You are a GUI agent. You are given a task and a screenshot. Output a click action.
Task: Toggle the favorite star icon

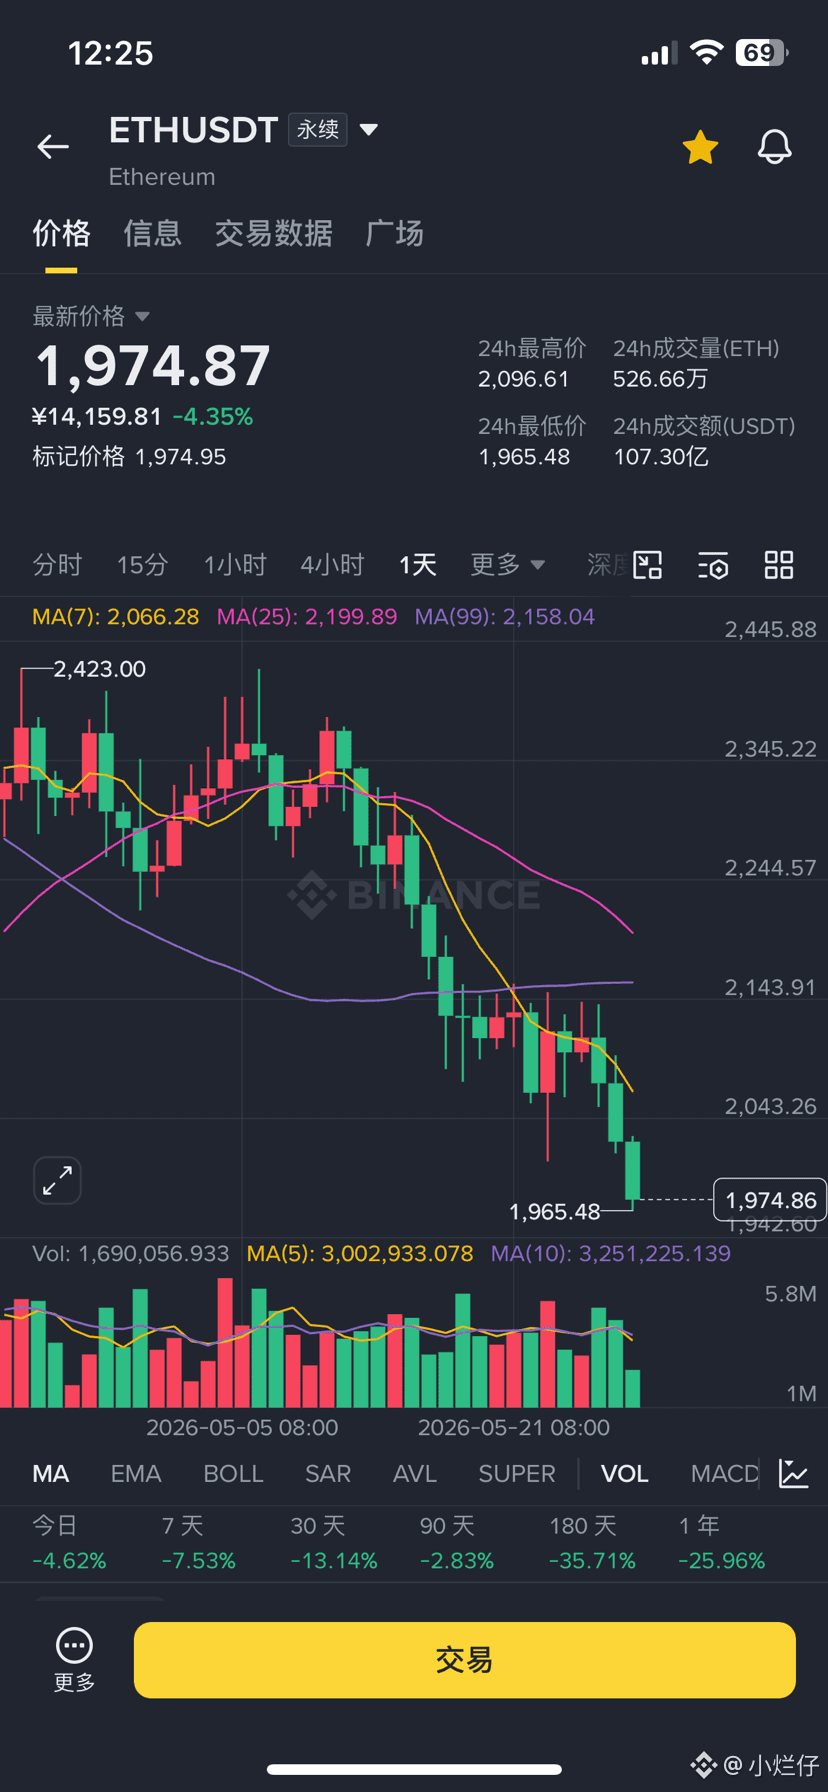(x=700, y=147)
